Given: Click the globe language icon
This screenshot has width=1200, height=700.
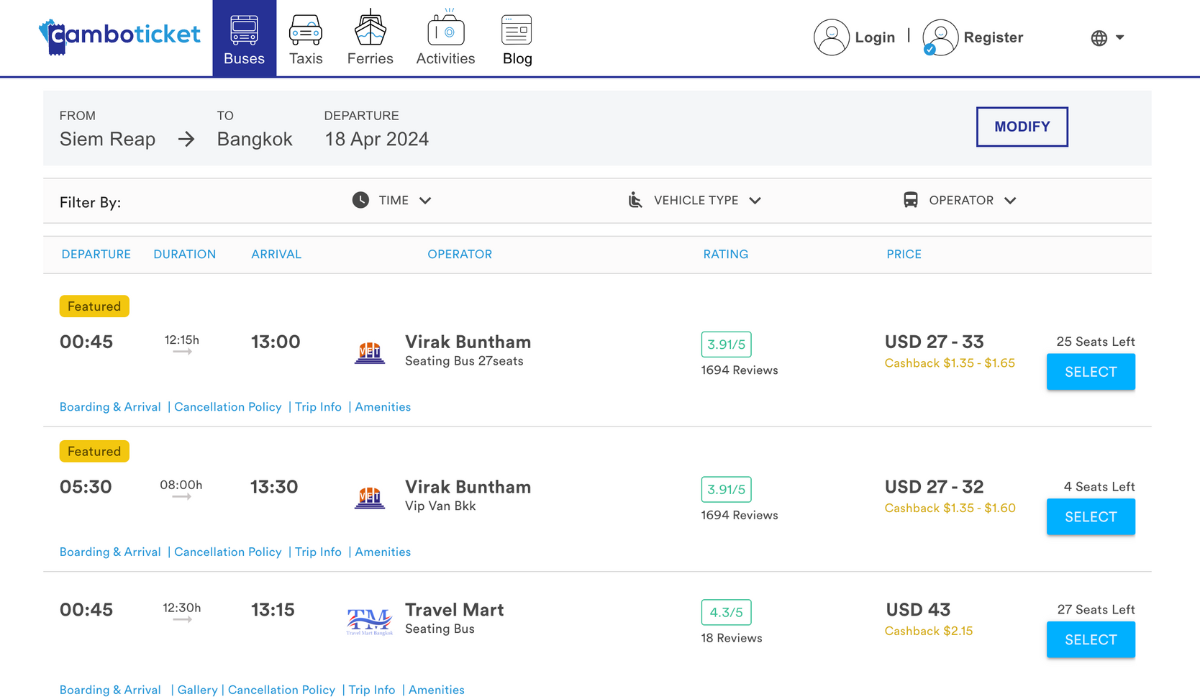Looking at the screenshot, I should pyautogui.click(x=1099, y=36).
